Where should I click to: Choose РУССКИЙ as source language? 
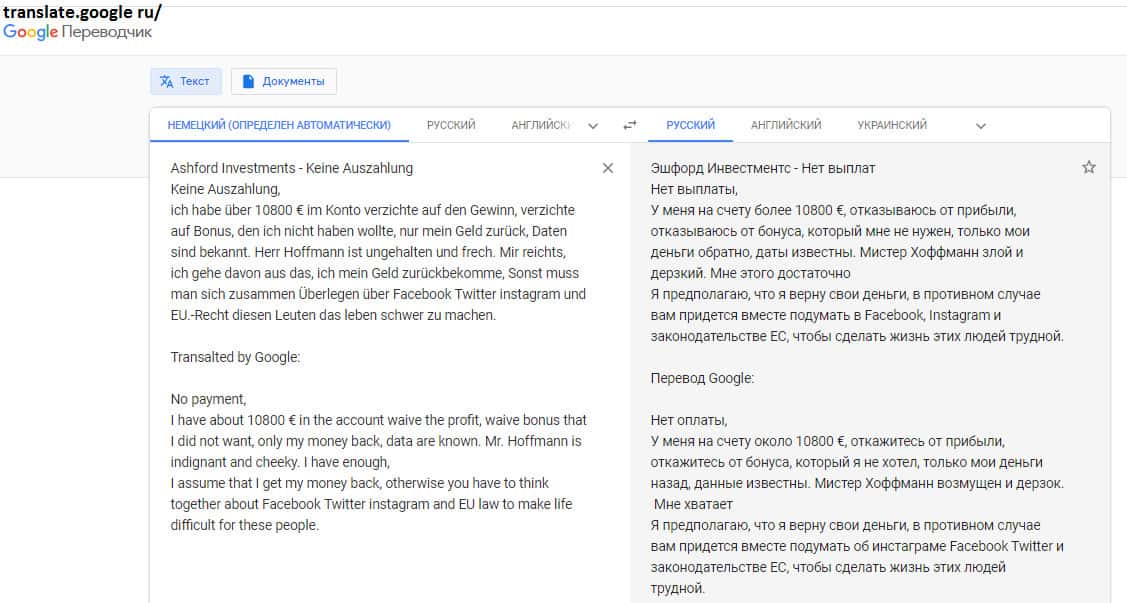coord(451,126)
